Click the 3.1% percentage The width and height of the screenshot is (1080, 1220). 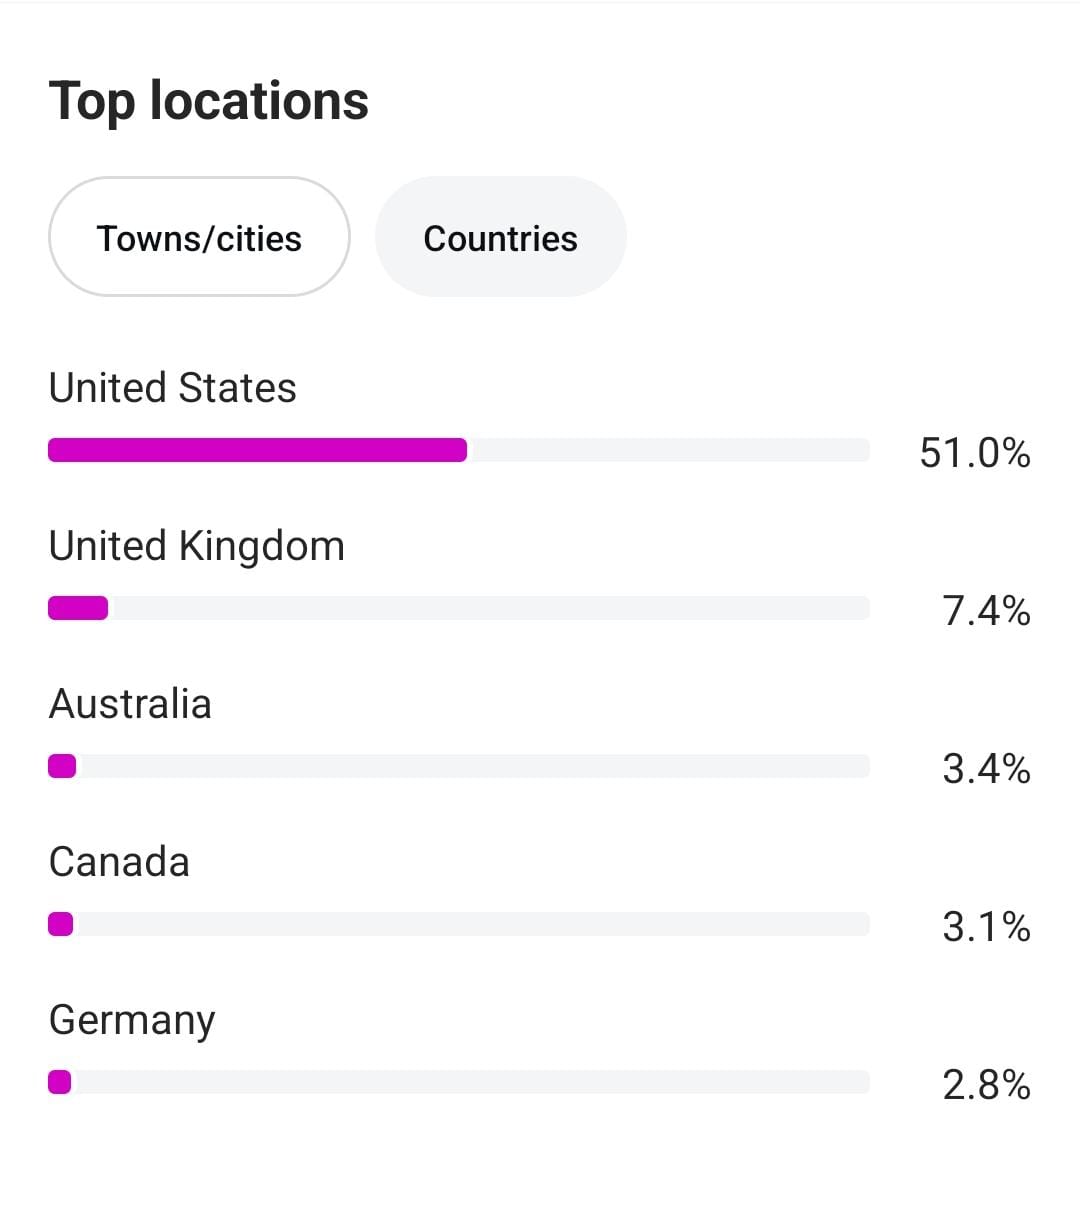(986, 926)
